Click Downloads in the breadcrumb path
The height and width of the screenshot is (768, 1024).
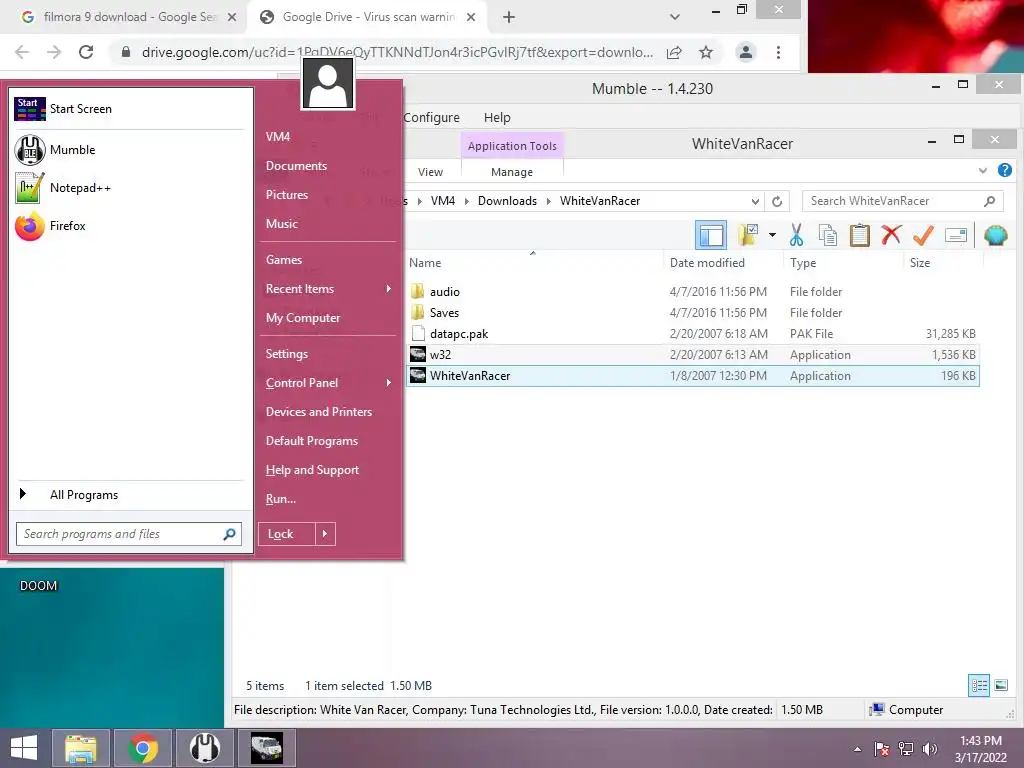pos(507,201)
